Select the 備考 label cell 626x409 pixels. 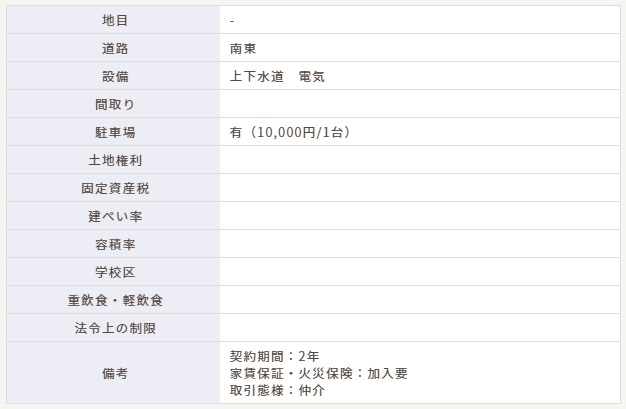coord(115,373)
